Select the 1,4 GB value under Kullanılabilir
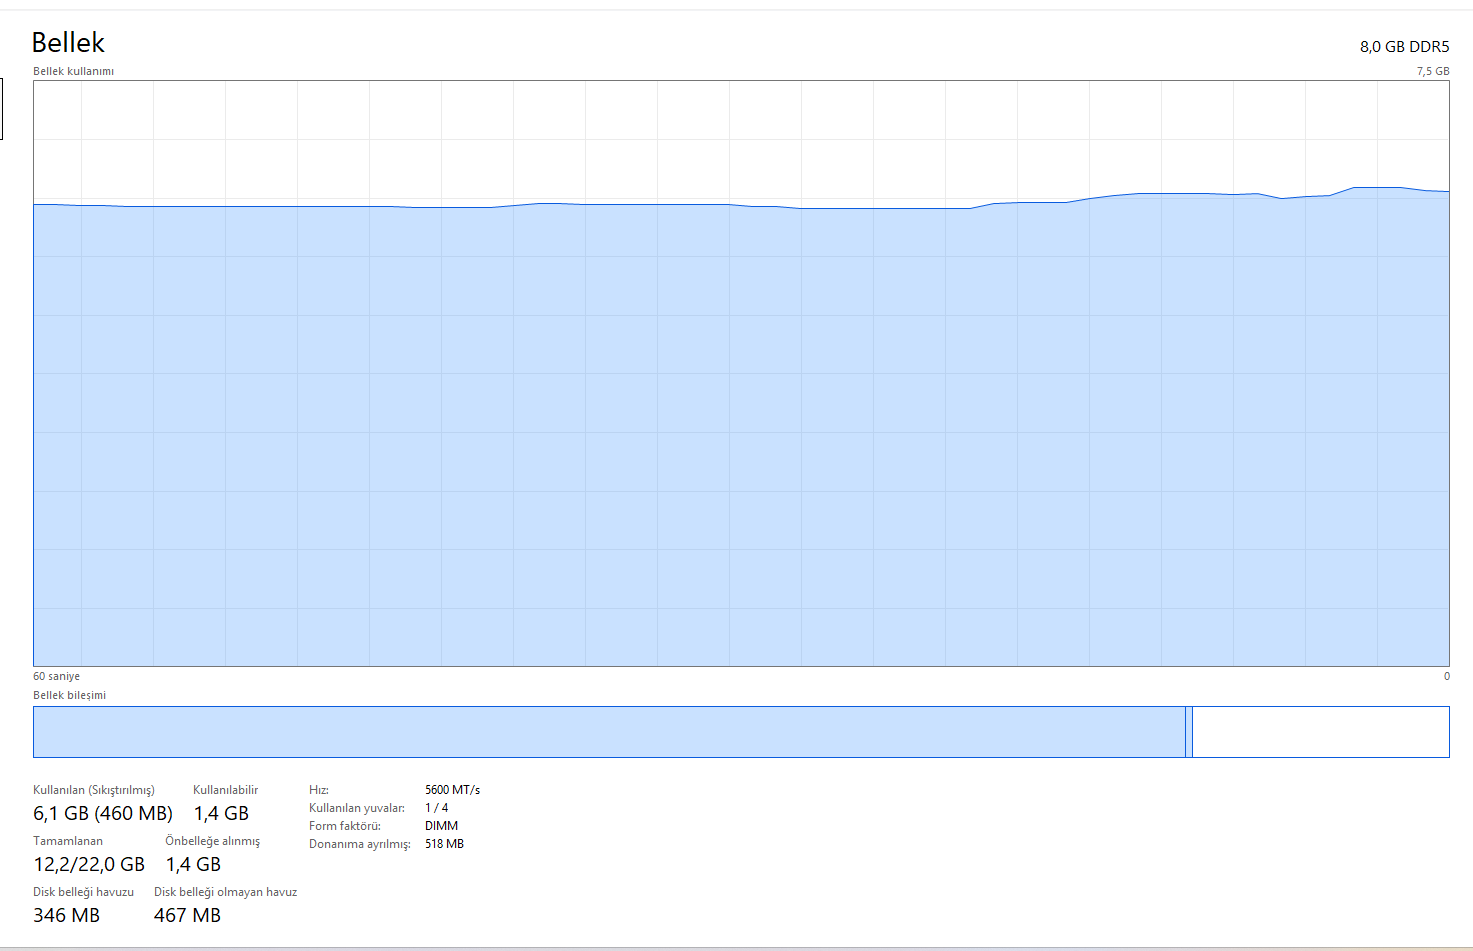This screenshot has width=1473, height=951. click(x=221, y=814)
